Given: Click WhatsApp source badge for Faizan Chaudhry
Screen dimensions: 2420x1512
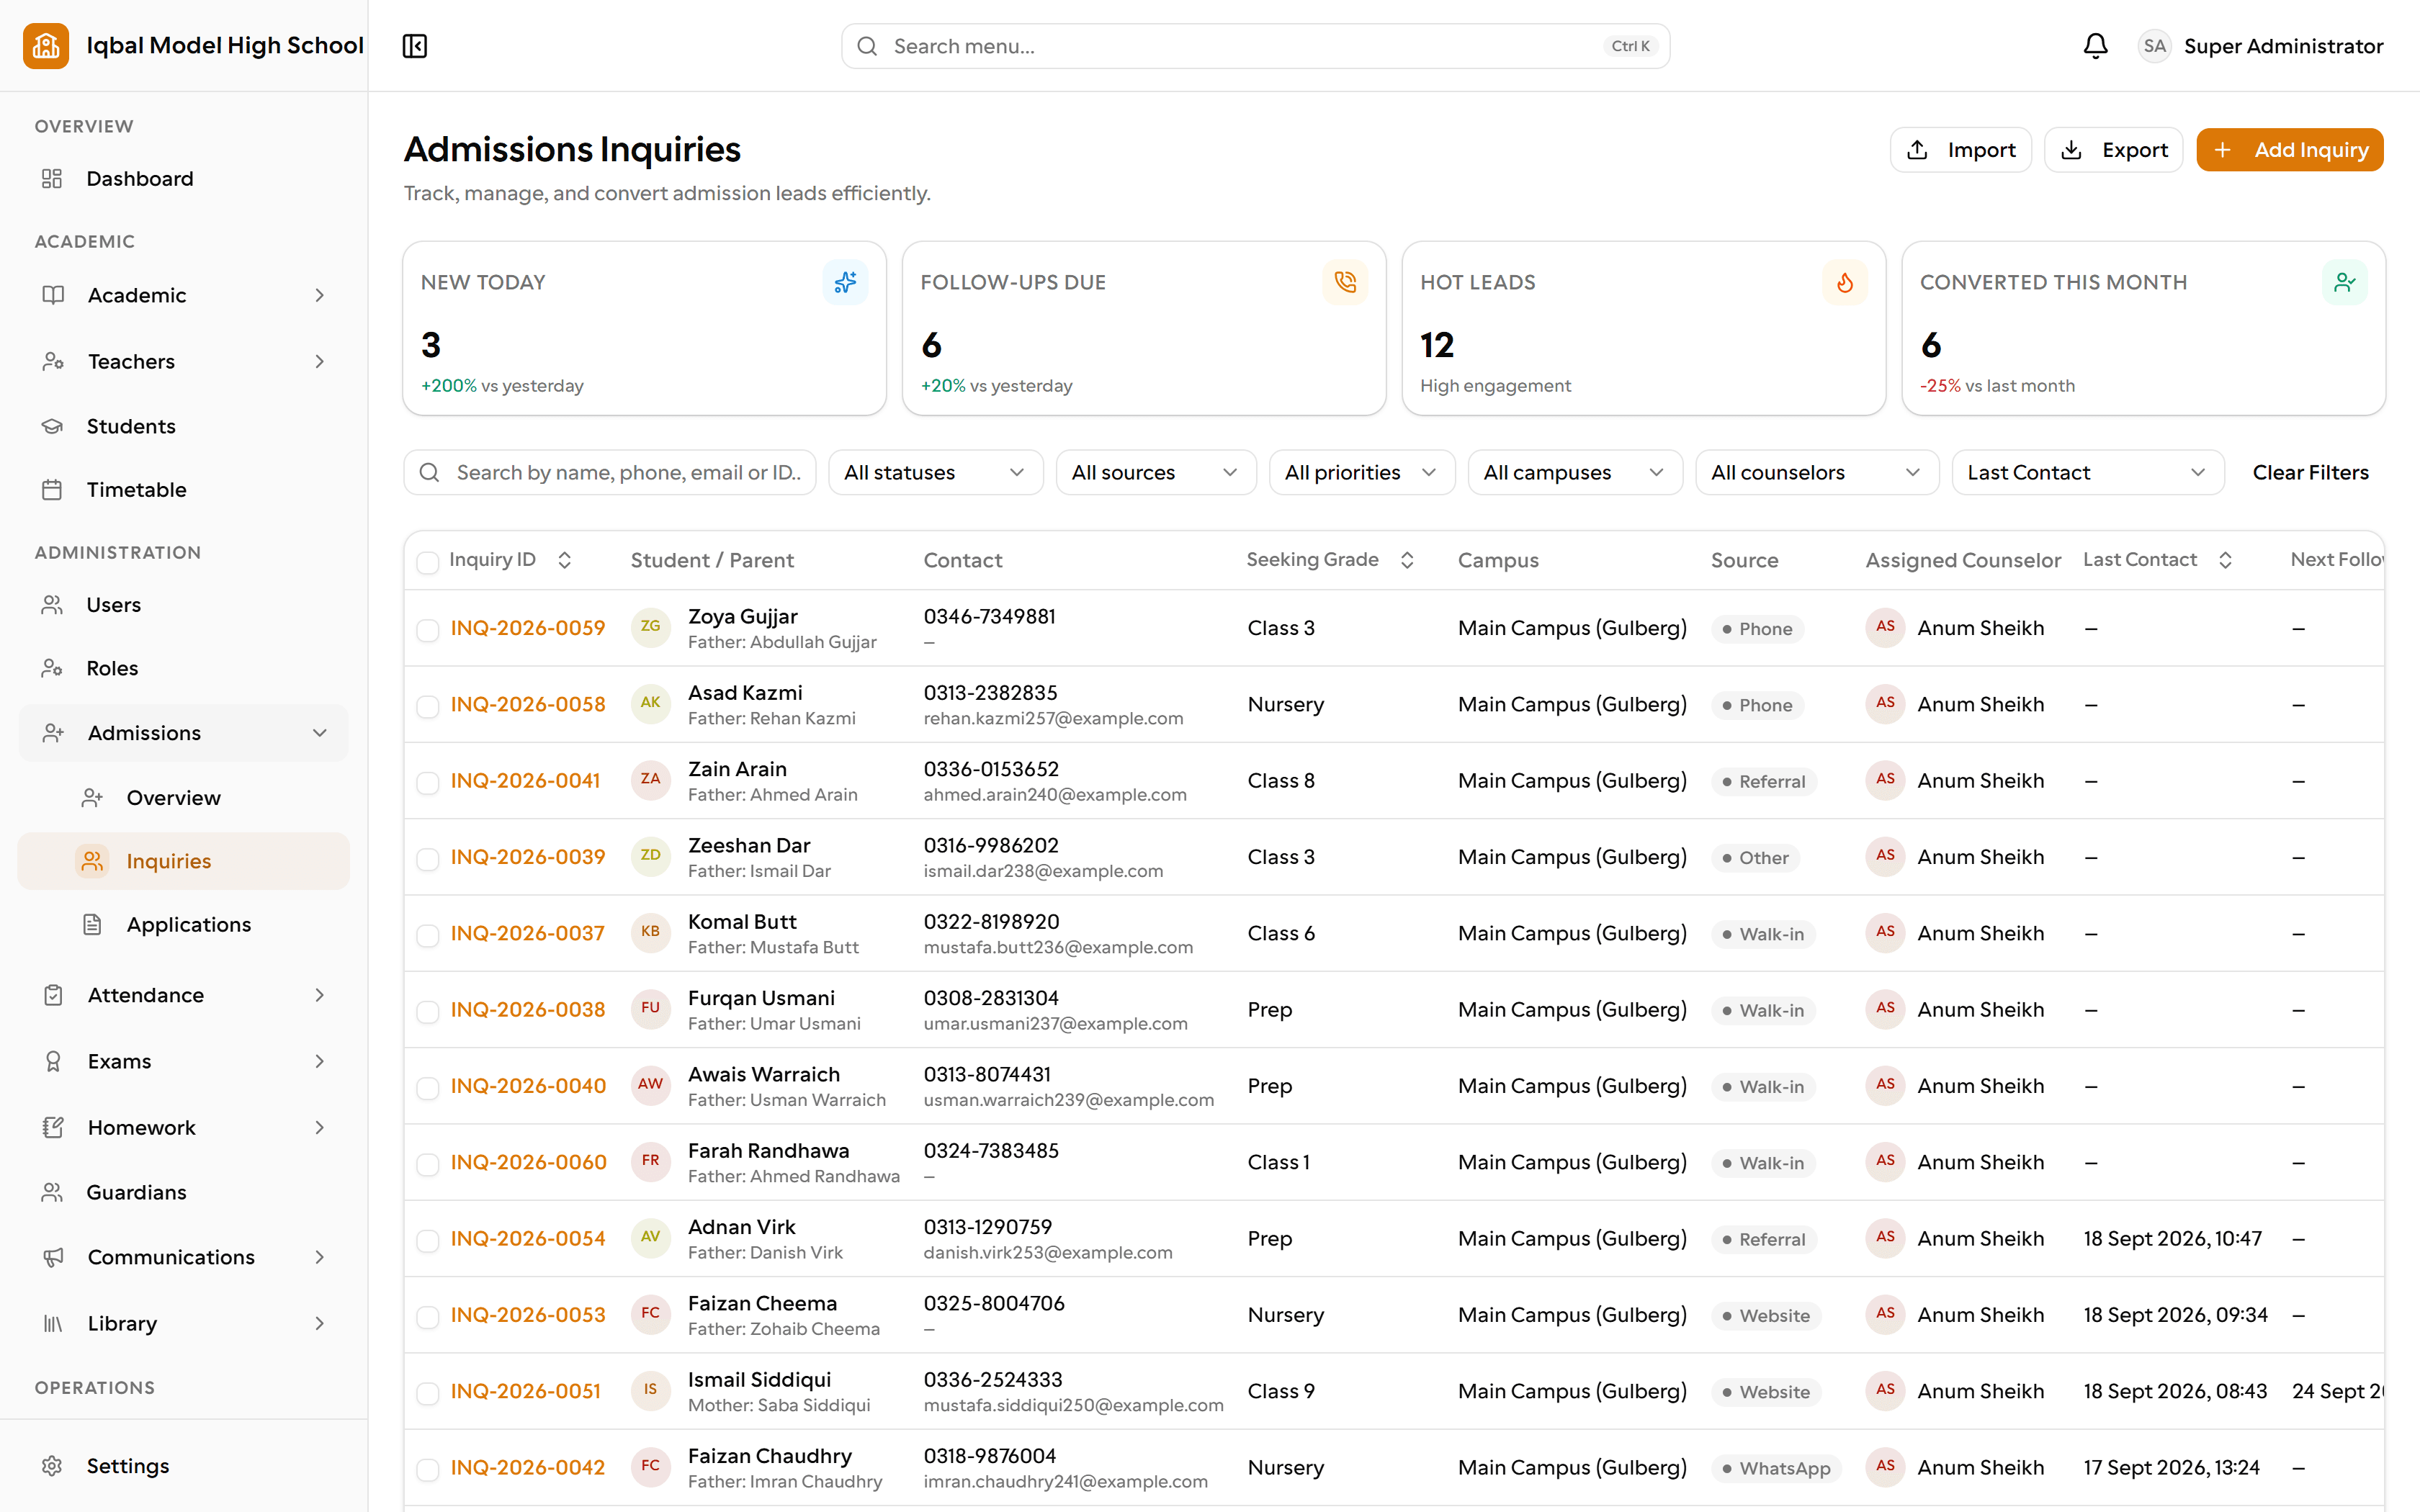Looking at the screenshot, I should [1776, 1468].
